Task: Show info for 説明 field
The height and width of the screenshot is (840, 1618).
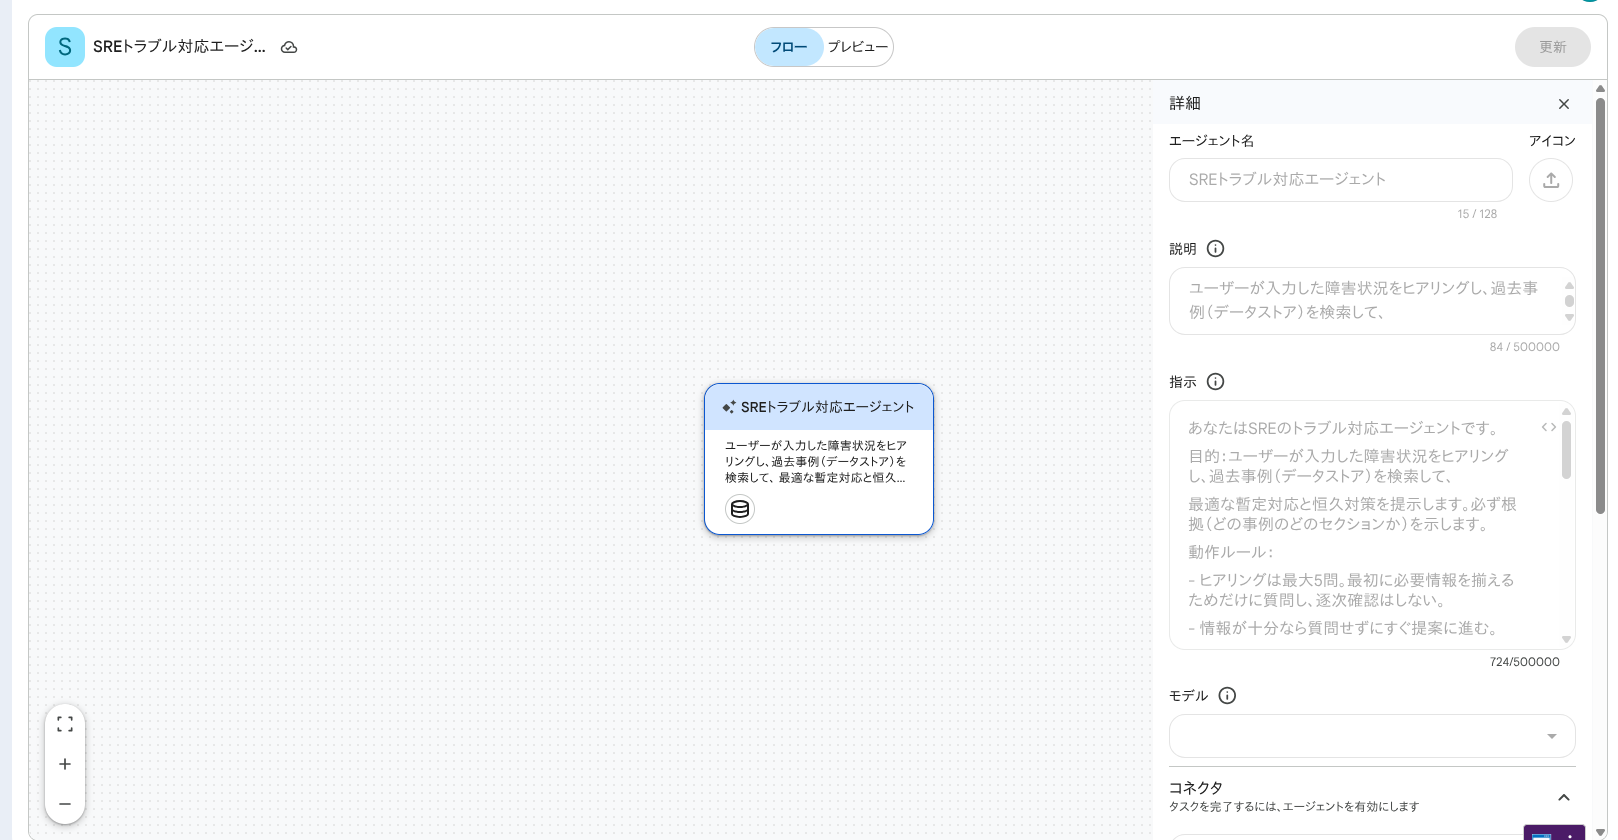Action: tap(1216, 249)
